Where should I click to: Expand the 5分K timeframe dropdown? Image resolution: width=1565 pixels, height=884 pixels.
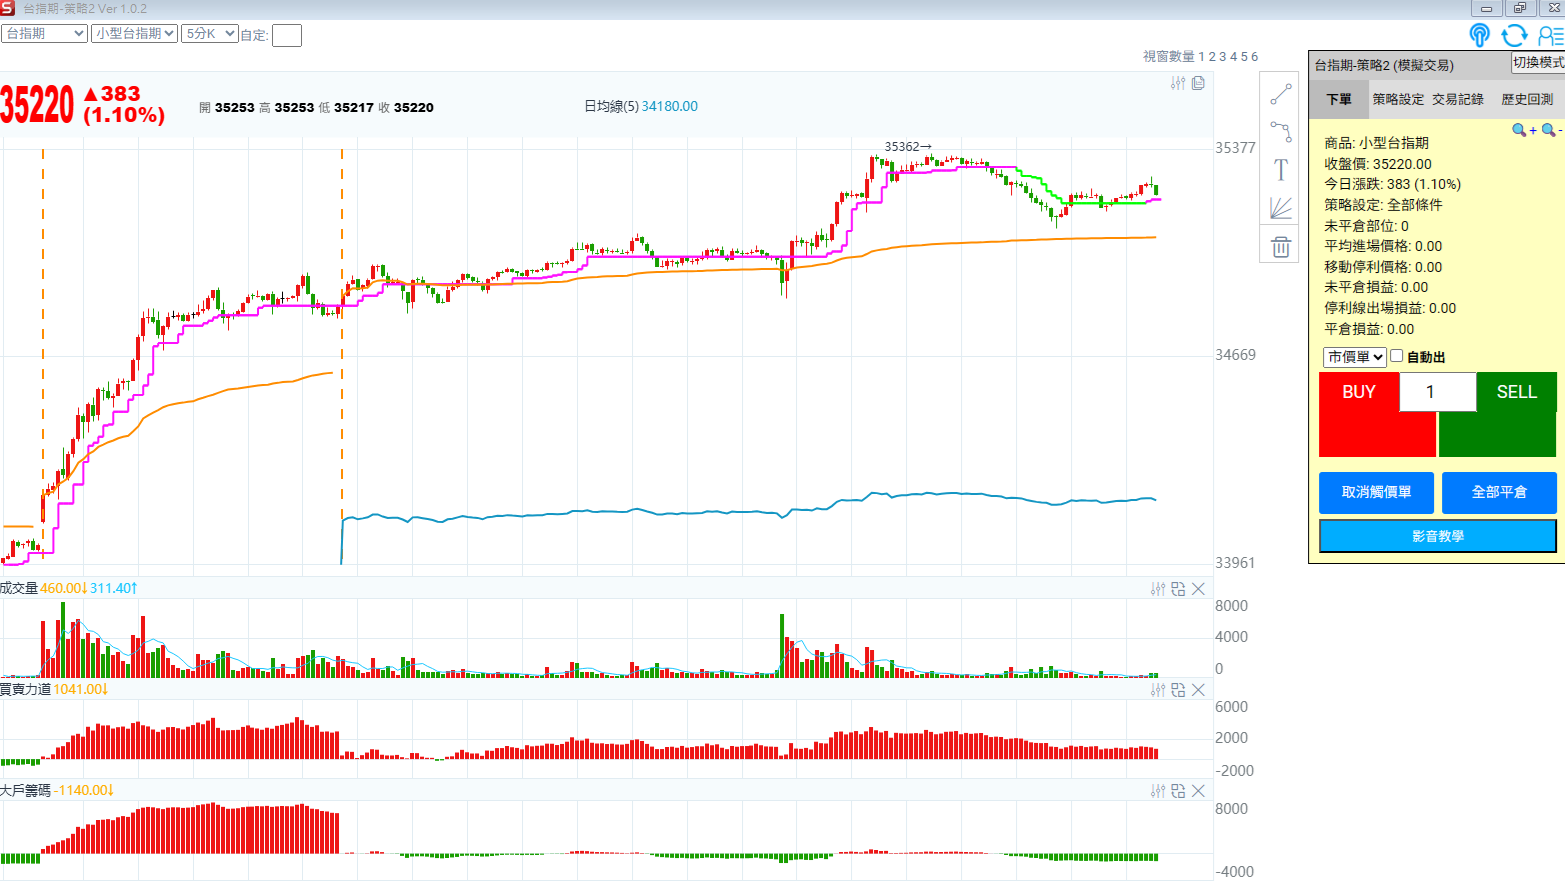pos(210,33)
